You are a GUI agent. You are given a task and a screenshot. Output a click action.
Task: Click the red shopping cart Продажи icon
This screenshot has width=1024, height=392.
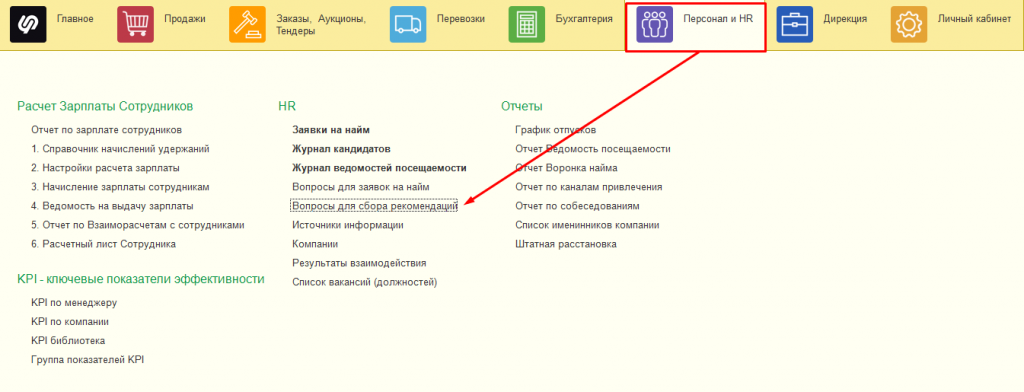coord(135,24)
